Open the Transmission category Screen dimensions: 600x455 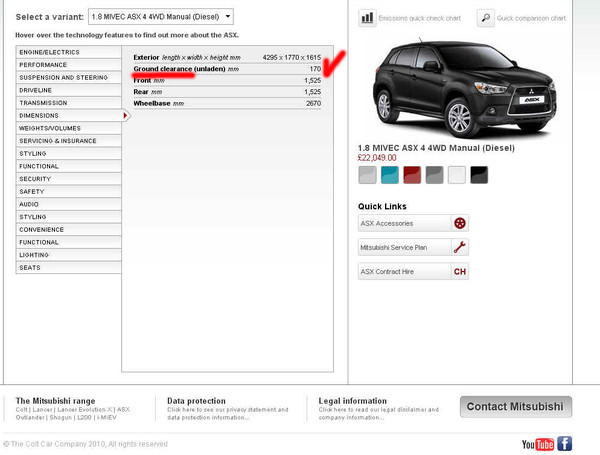[x=68, y=103]
